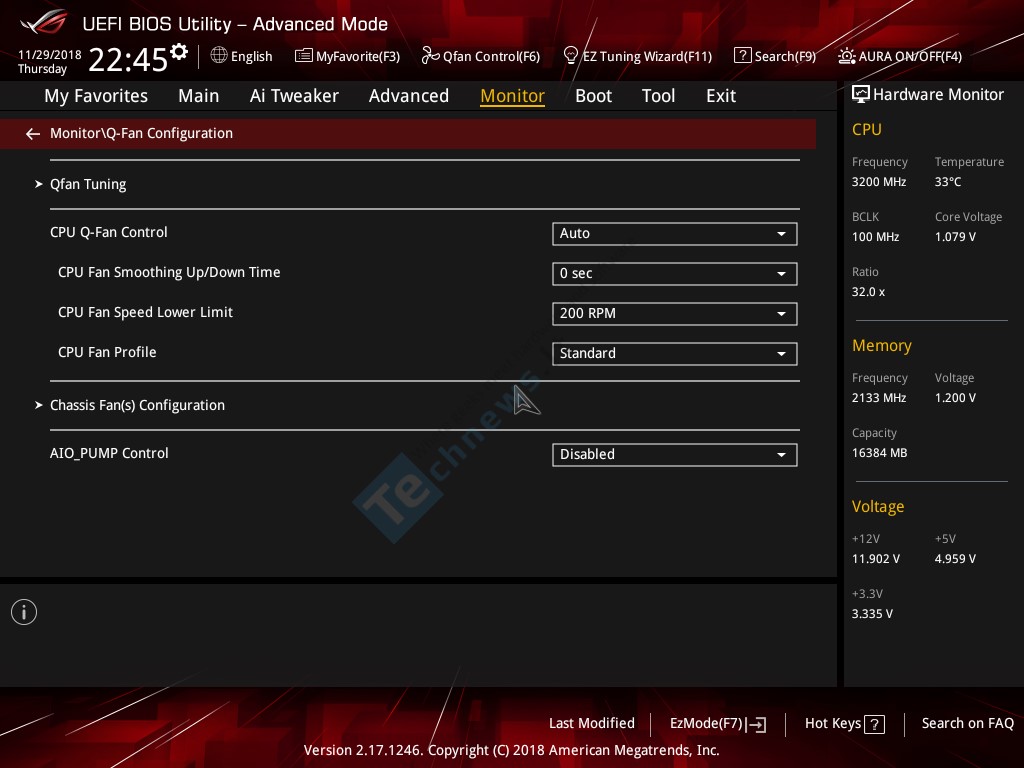Open Search on FAQ link
The height and width of the screenshot is (768, 1024).
[968, 724]
